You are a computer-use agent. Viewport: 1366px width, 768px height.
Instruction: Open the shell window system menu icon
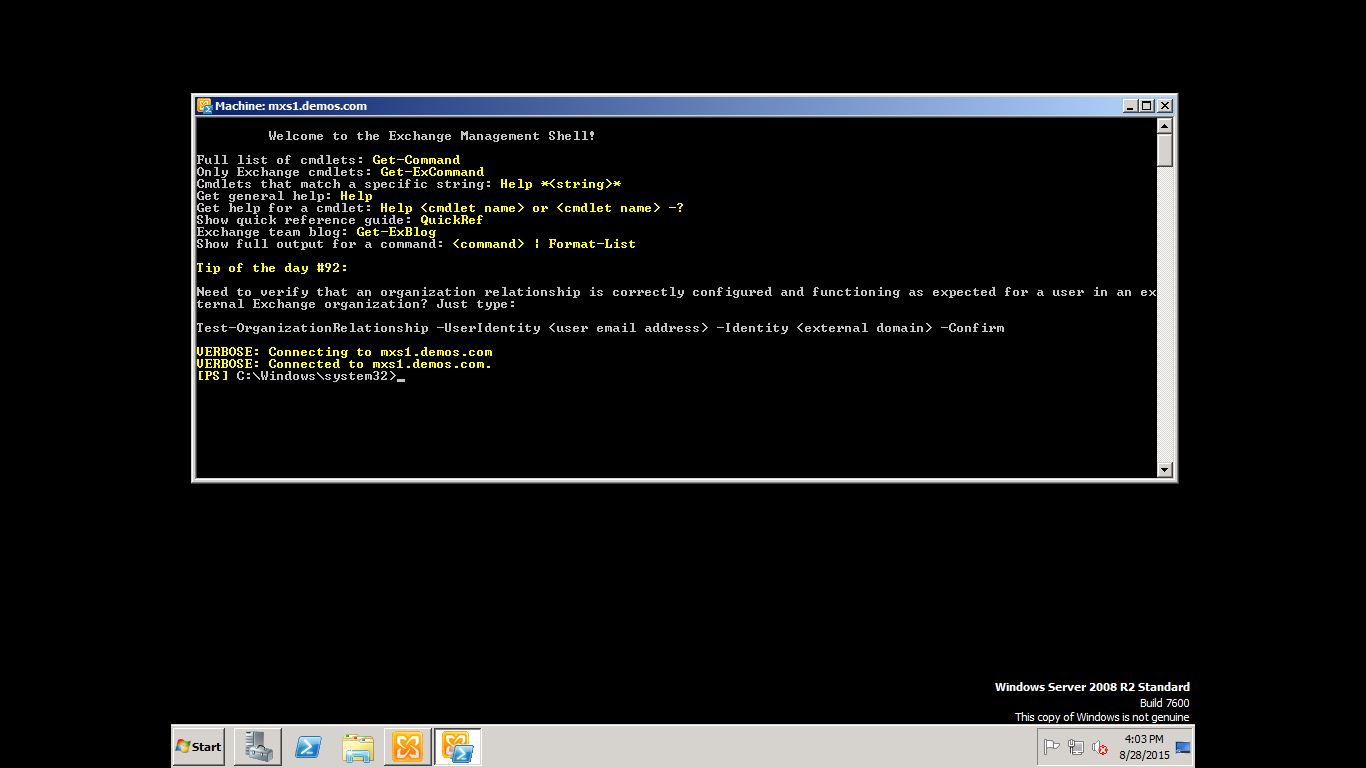click(x=204, y=105)
